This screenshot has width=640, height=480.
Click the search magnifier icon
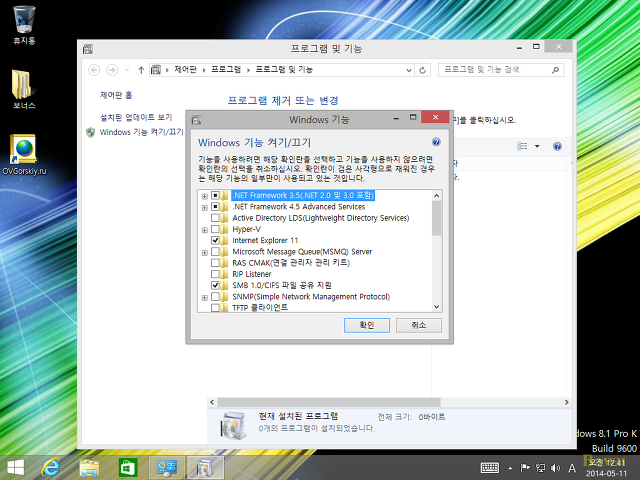pos(555,70)
